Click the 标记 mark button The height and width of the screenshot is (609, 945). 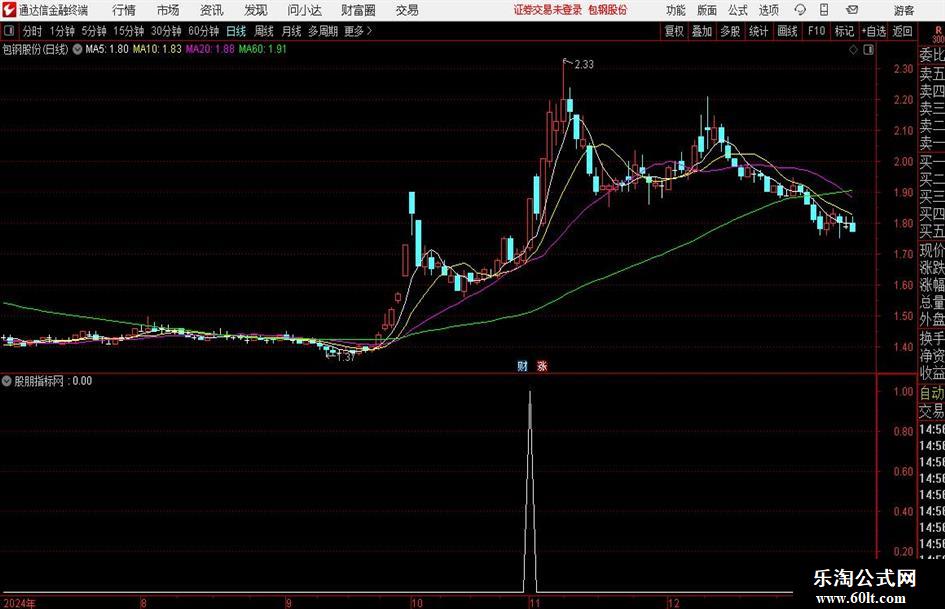click(x=844, y=31)
